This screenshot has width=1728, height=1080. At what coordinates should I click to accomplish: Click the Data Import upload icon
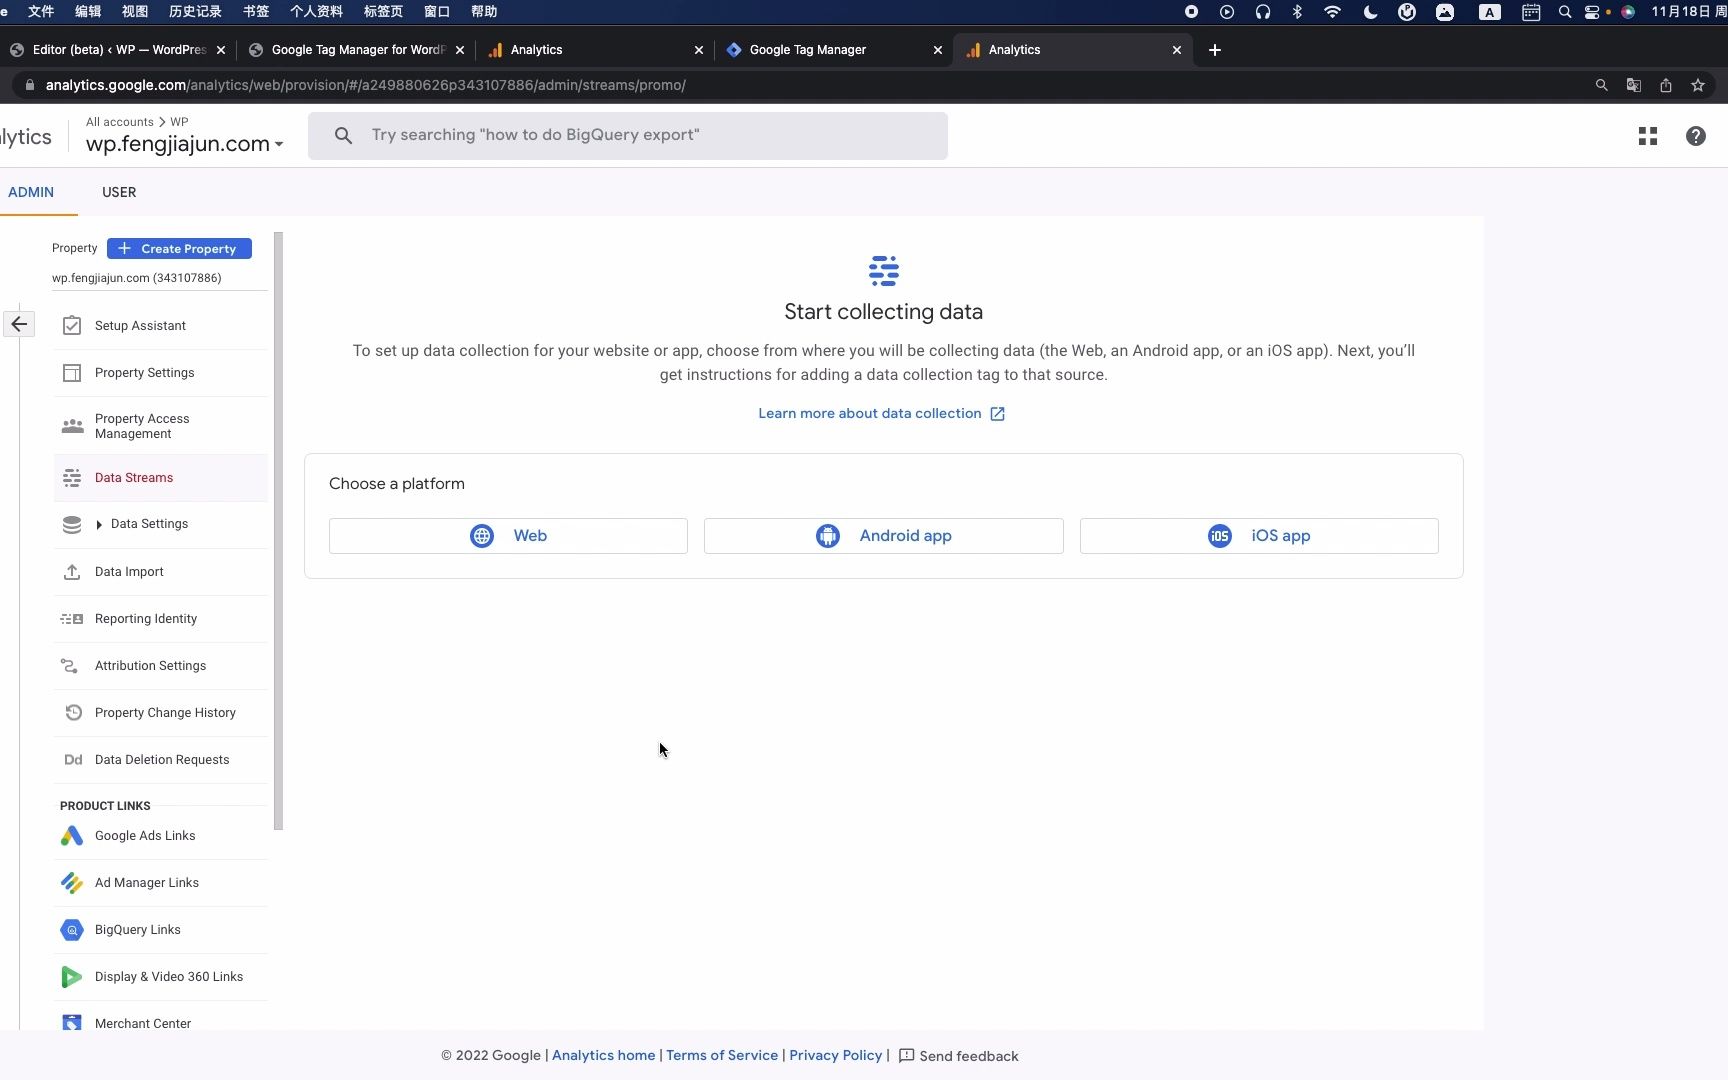pos(72,572)
